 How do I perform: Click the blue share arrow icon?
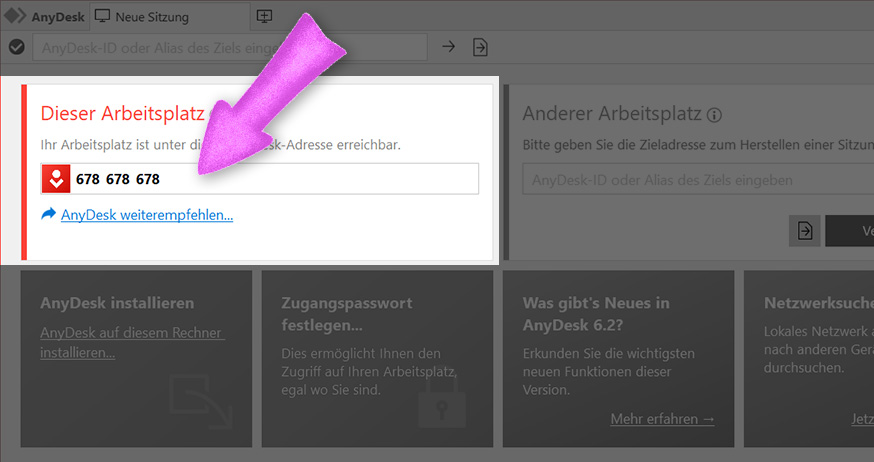49,213
